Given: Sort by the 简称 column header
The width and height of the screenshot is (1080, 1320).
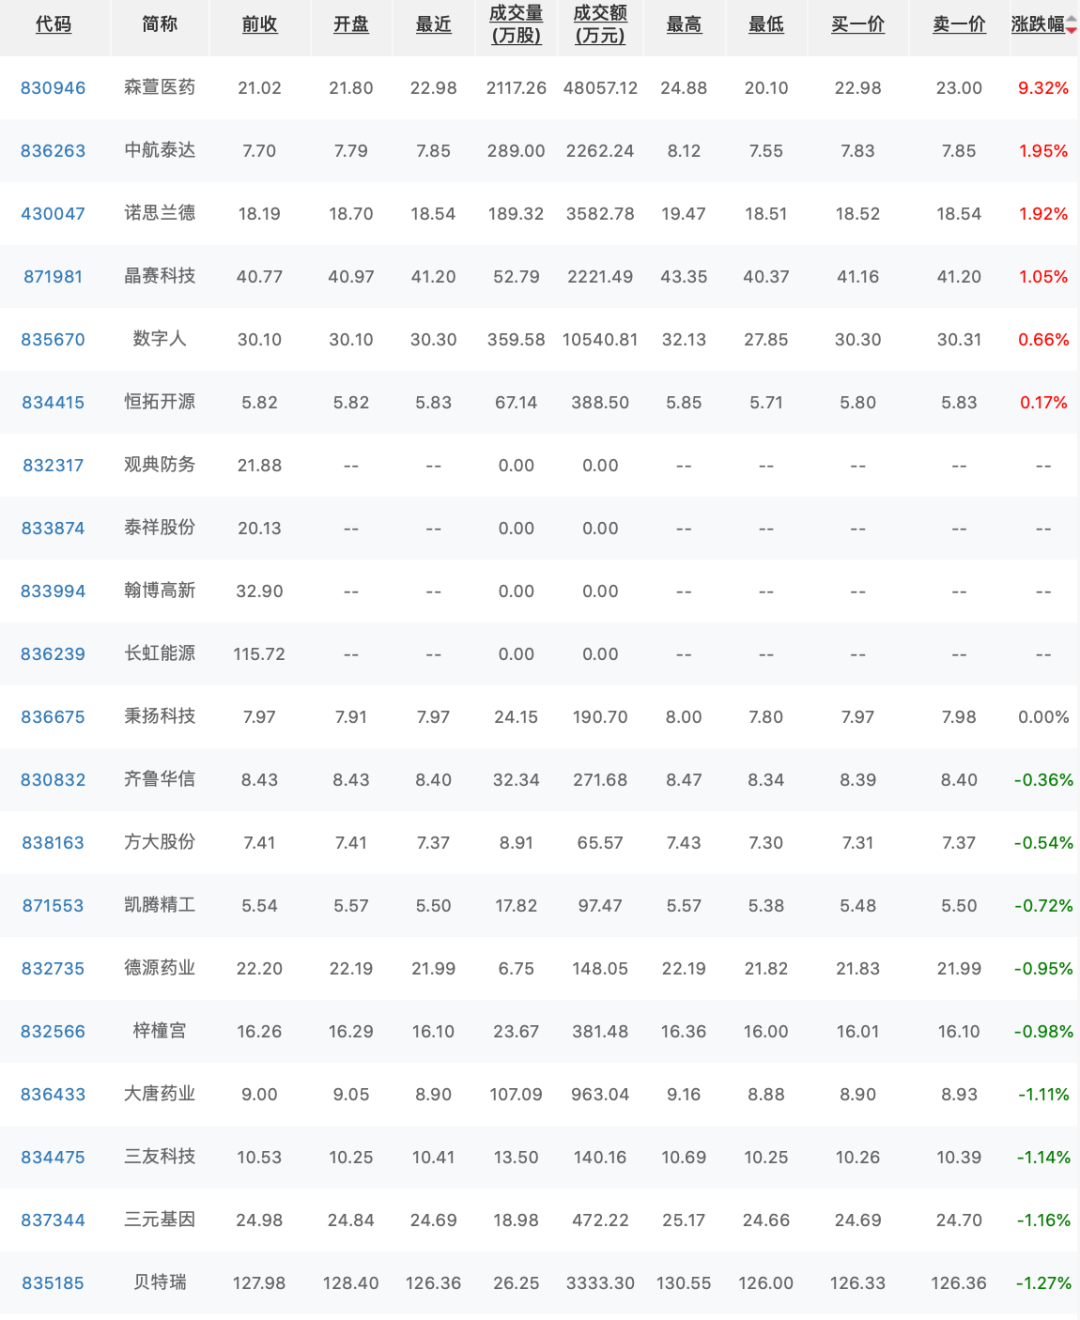Looking at the screenshot, I should (x=160, y=24).
